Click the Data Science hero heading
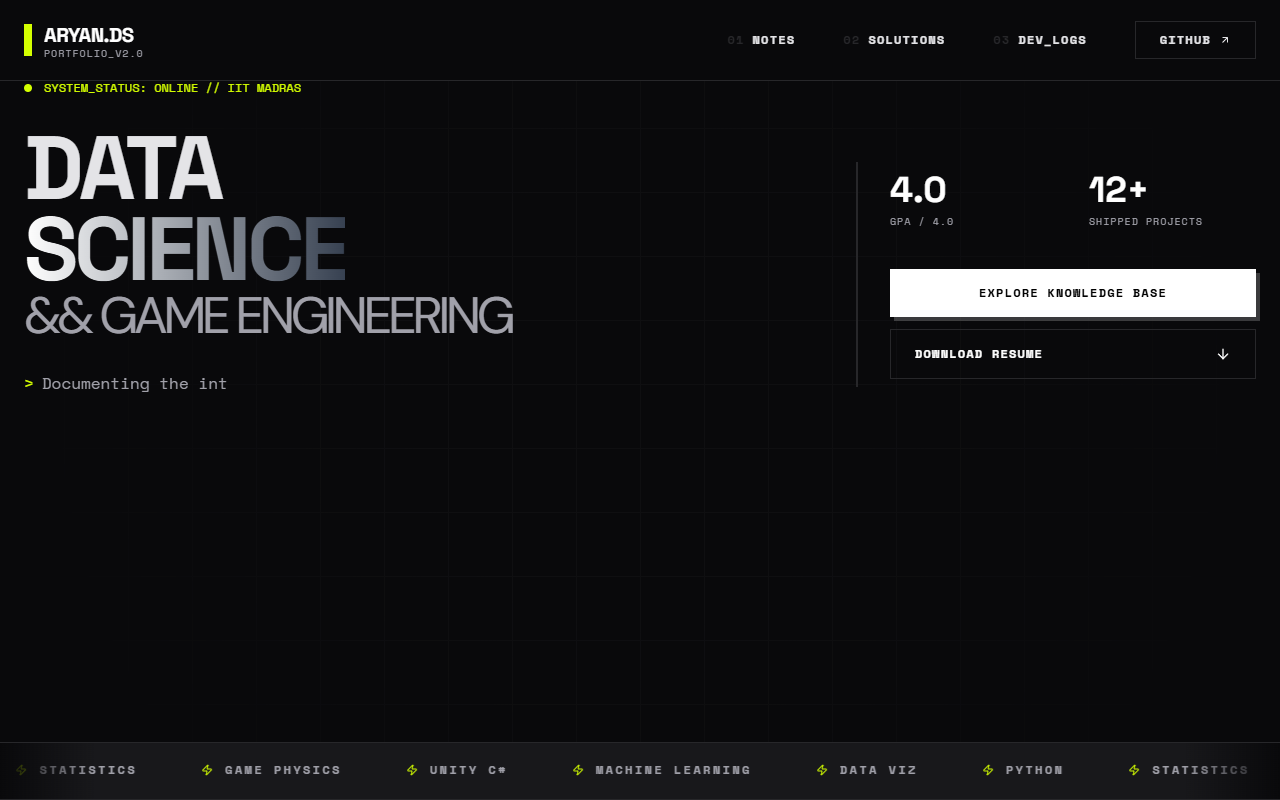Viewport: 1280px width, 800px height. coord(185,210)
